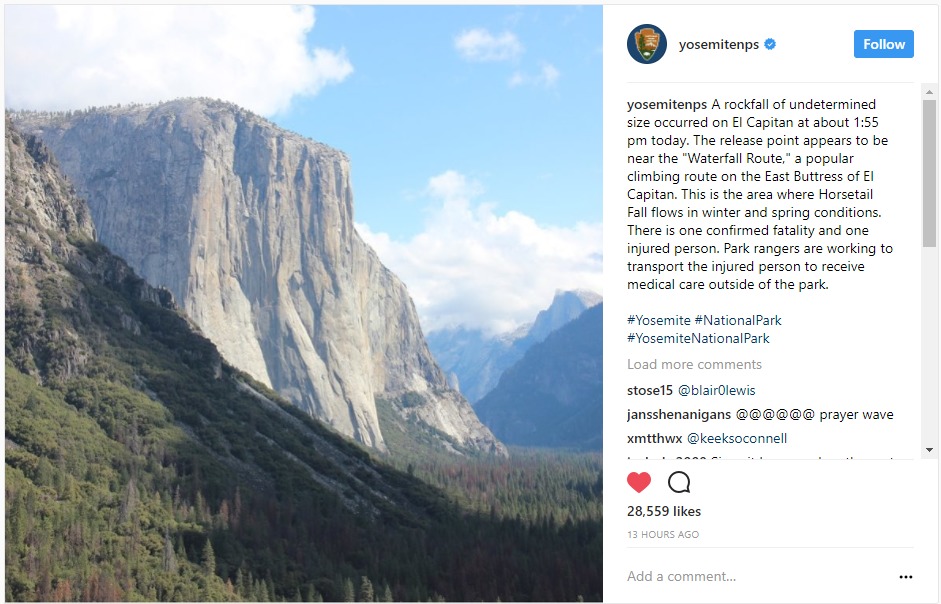This screenshot has height=604, width=941.
Task: Open the three-dot more options menu
Action: 906,577
